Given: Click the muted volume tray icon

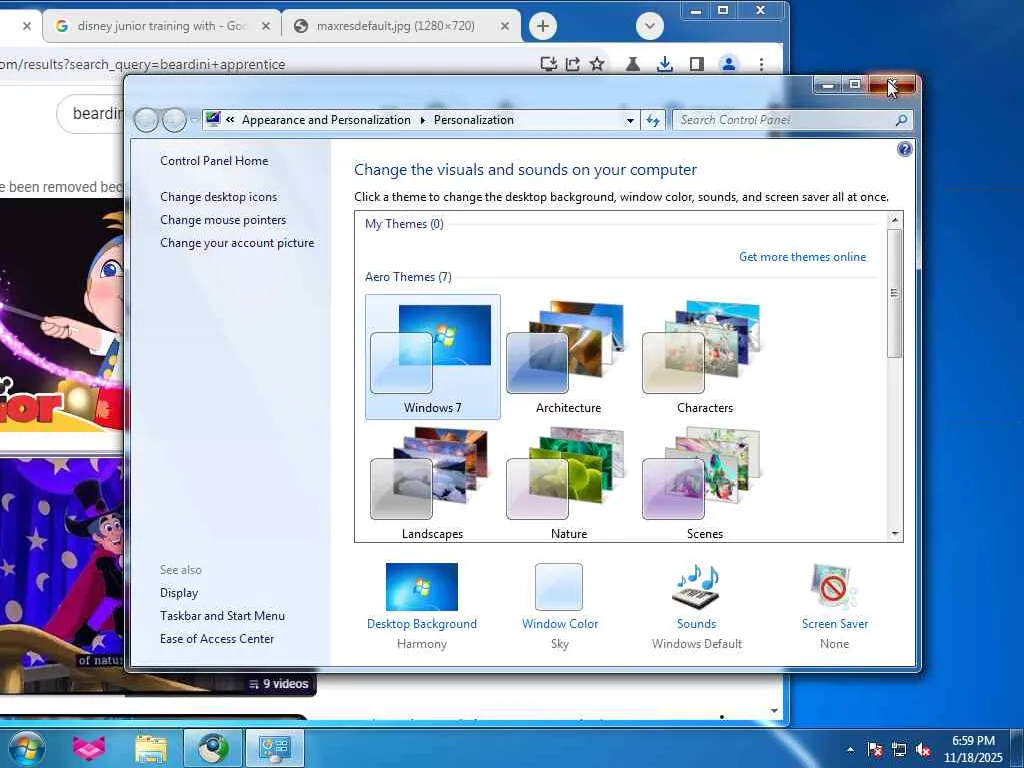Looking at the screenshot, I should pyautogui.click(x=923, y=749).
